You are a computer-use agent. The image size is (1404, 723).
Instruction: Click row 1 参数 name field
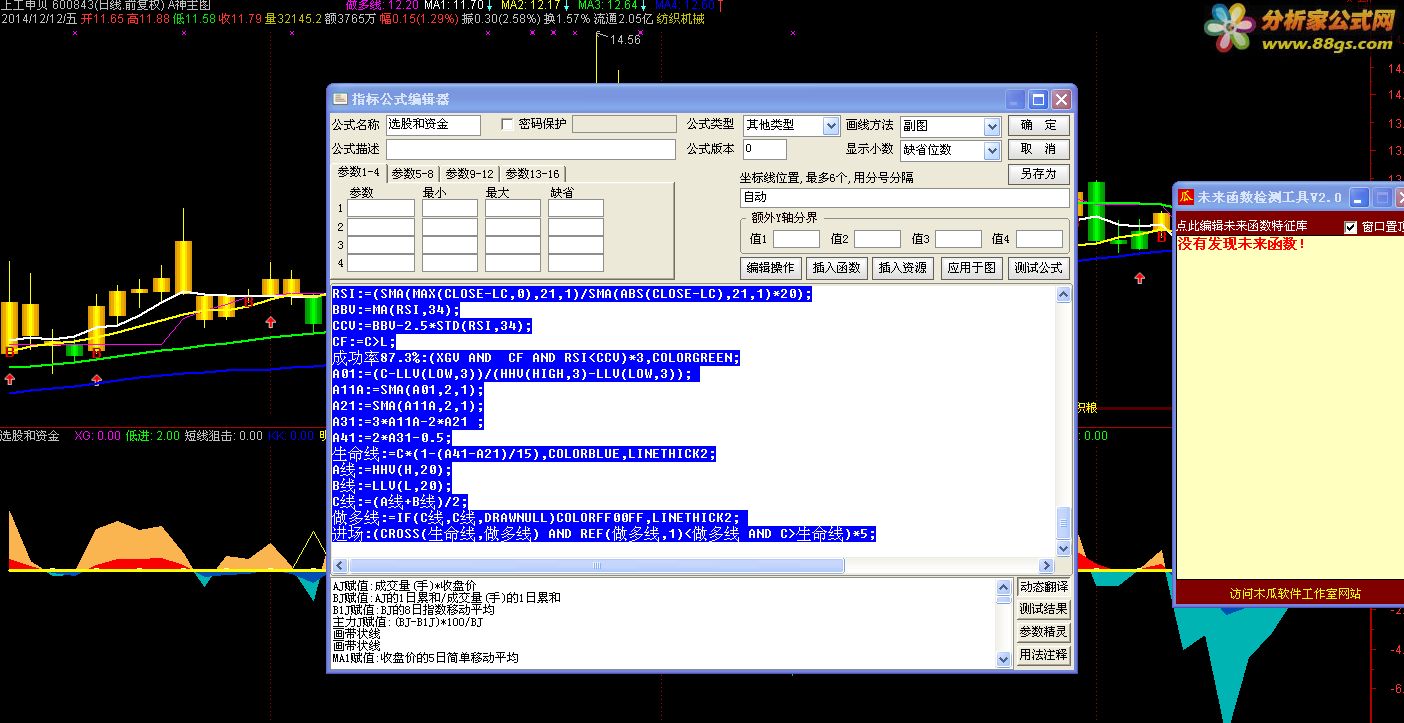(381, 208)
